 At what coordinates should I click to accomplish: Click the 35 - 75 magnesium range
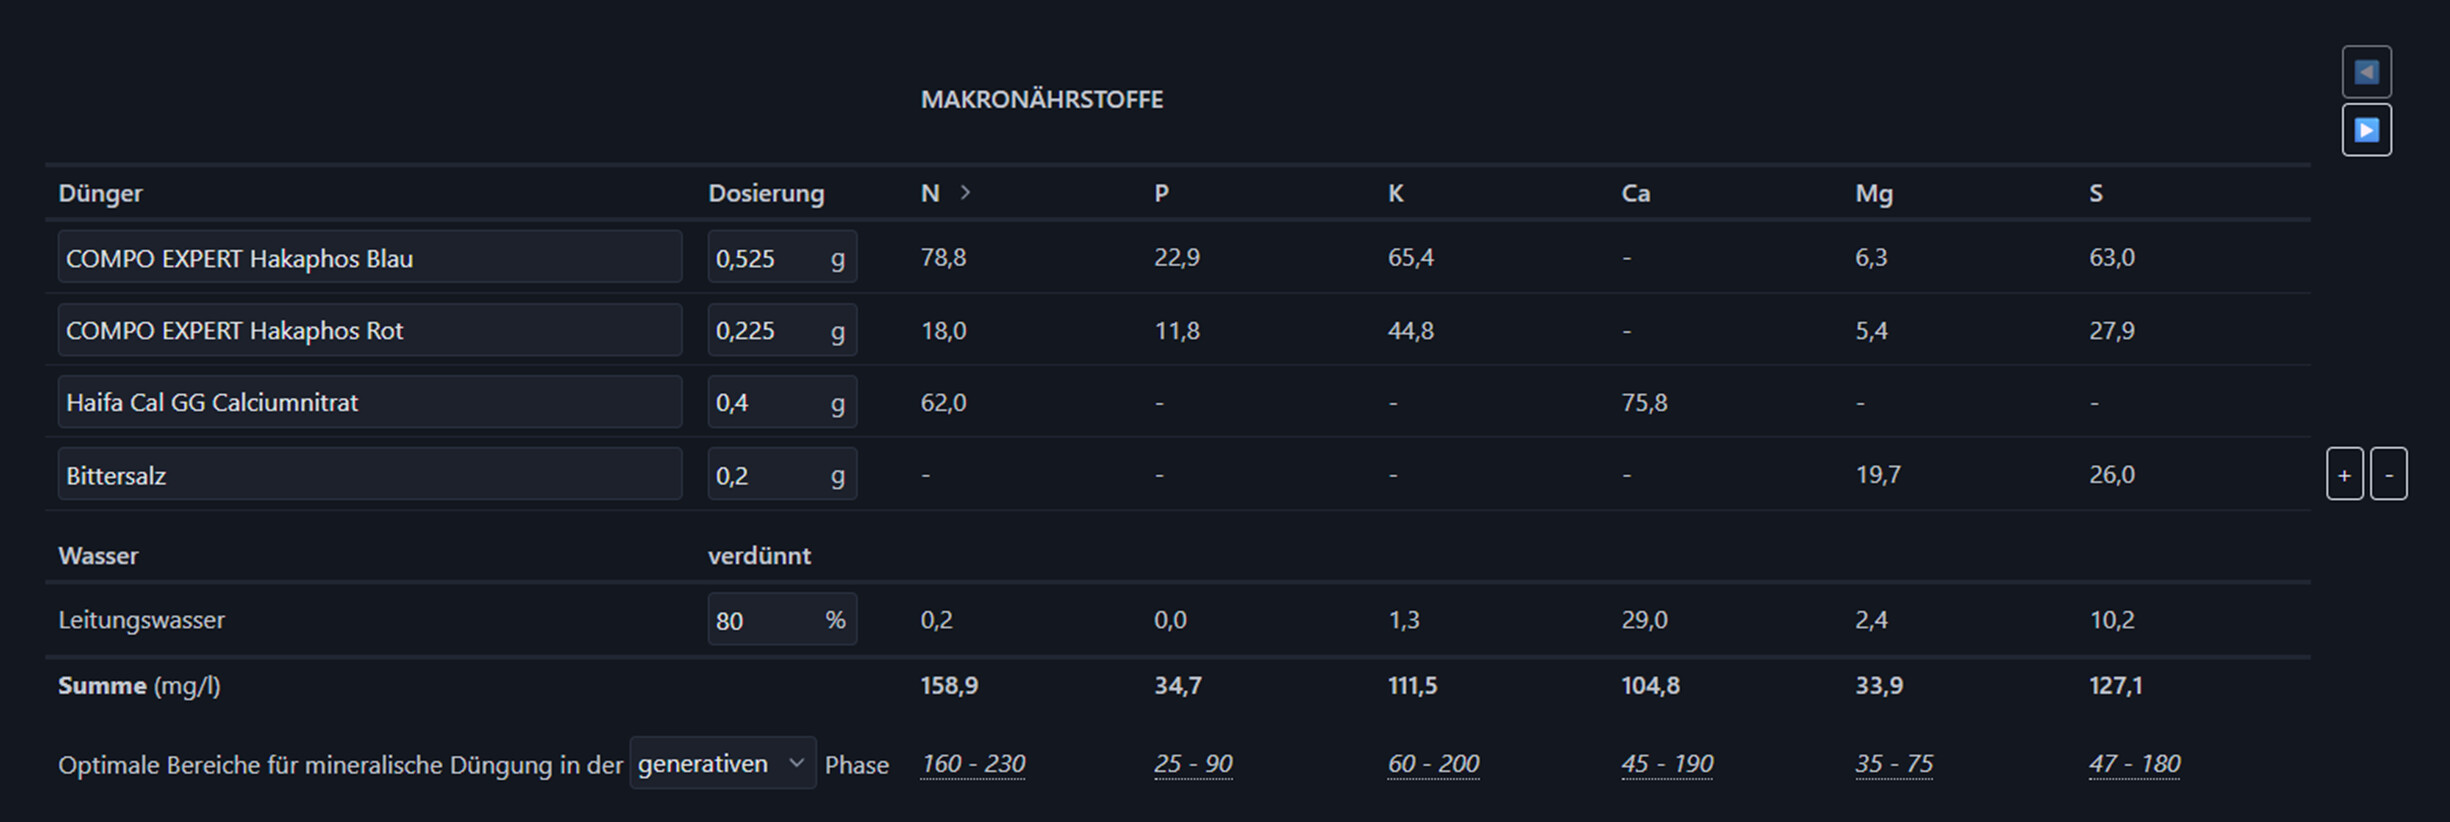click(x=1894, y=764)
